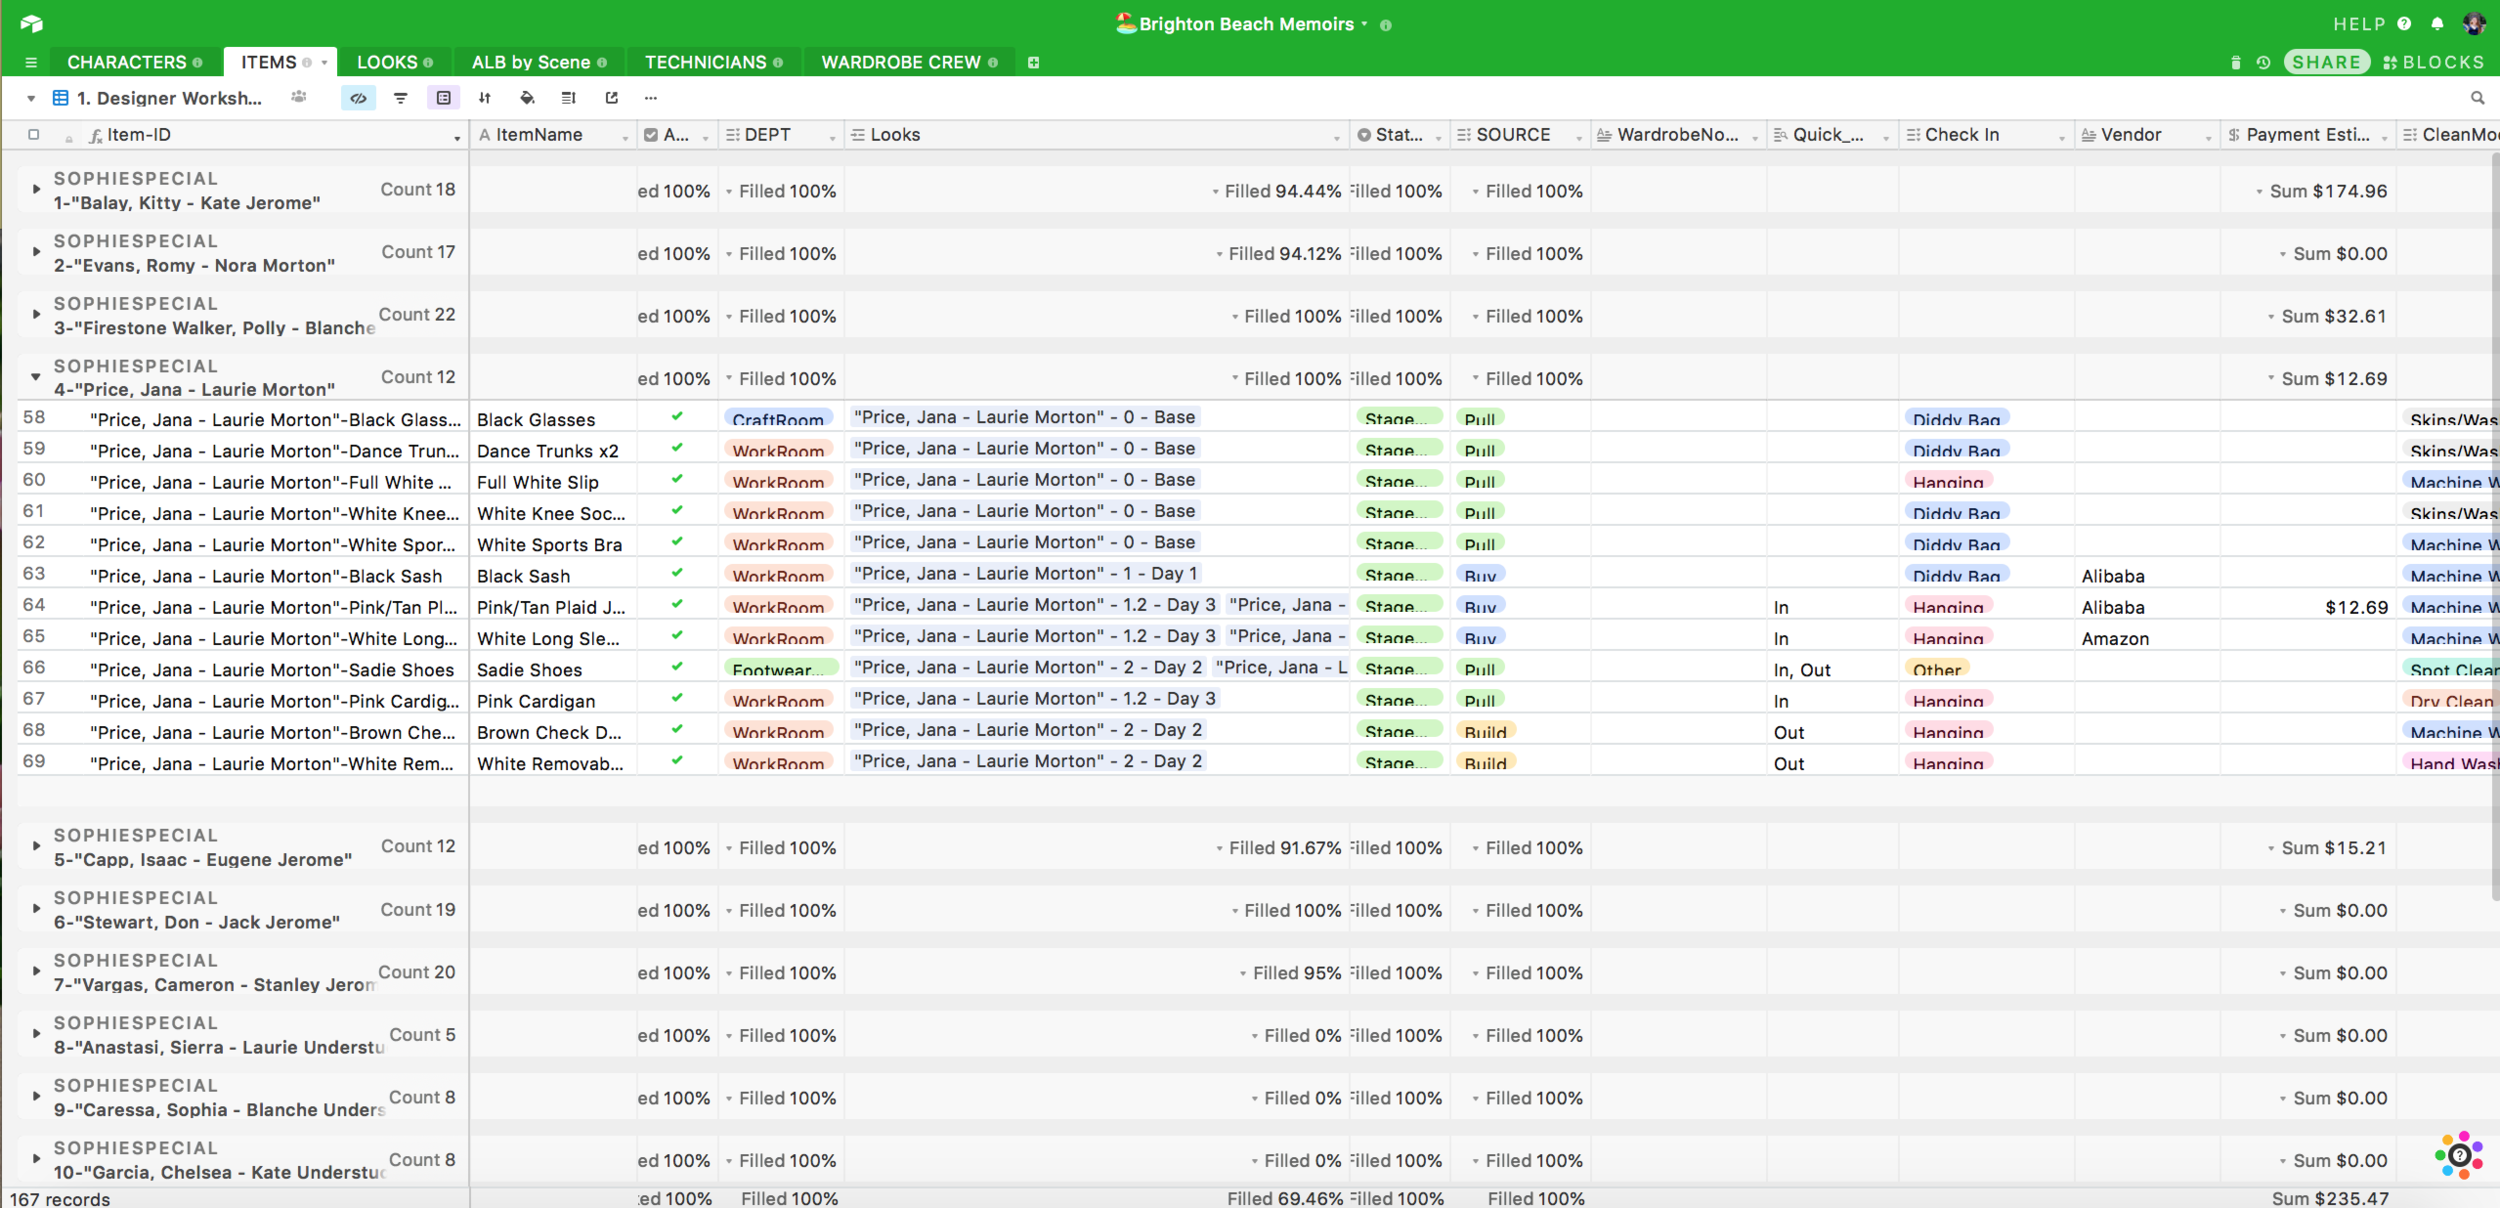Screen dimensions: 2500x1208
Task: Open the search magnifier icon
Action: coord(2477,98)
